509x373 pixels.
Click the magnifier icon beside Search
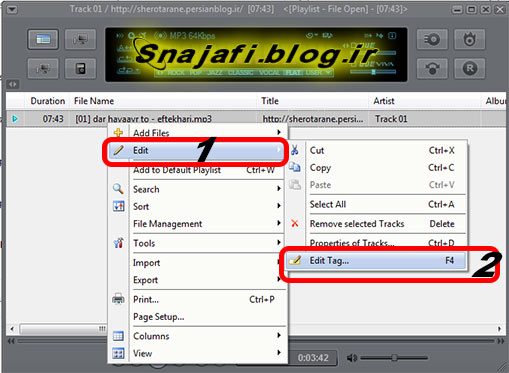click(118, 189)
